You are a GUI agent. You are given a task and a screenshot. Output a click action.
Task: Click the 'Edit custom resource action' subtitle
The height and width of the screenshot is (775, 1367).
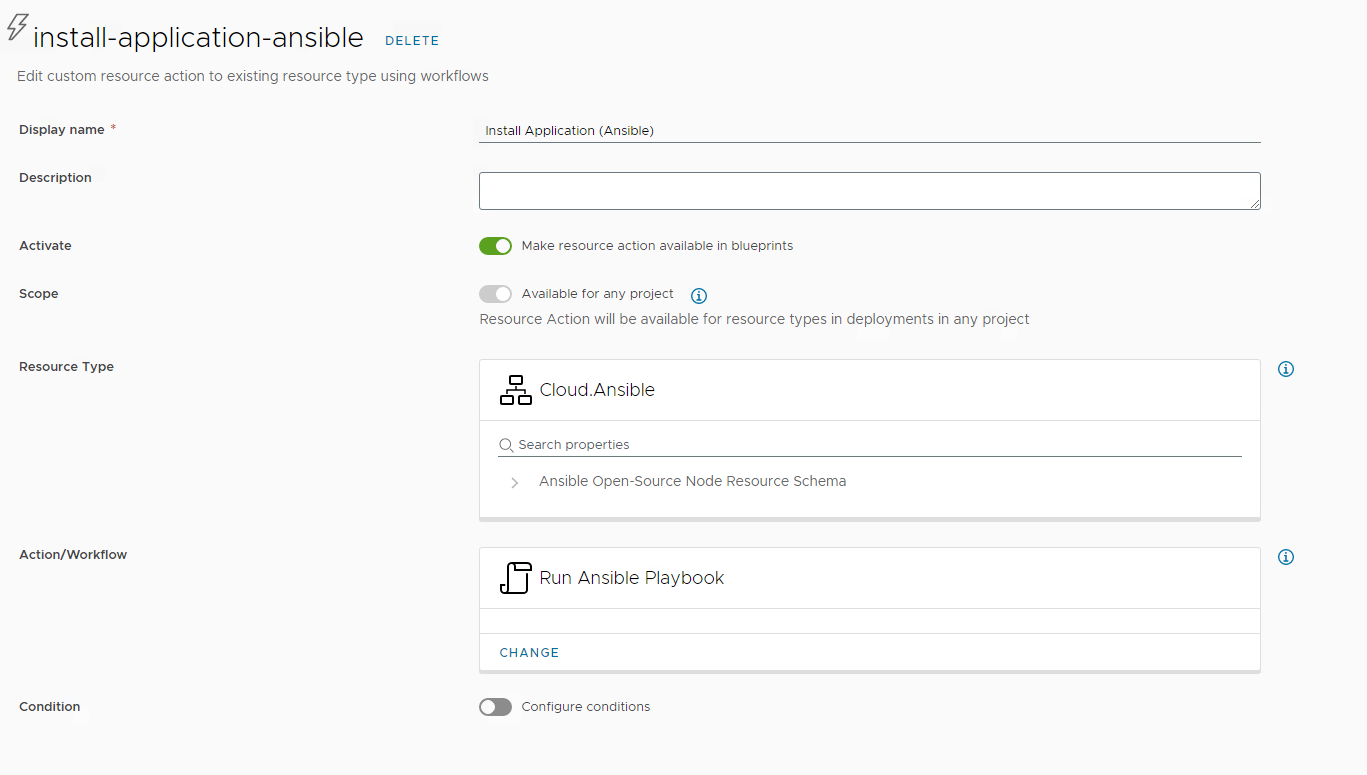coord(253,76)
